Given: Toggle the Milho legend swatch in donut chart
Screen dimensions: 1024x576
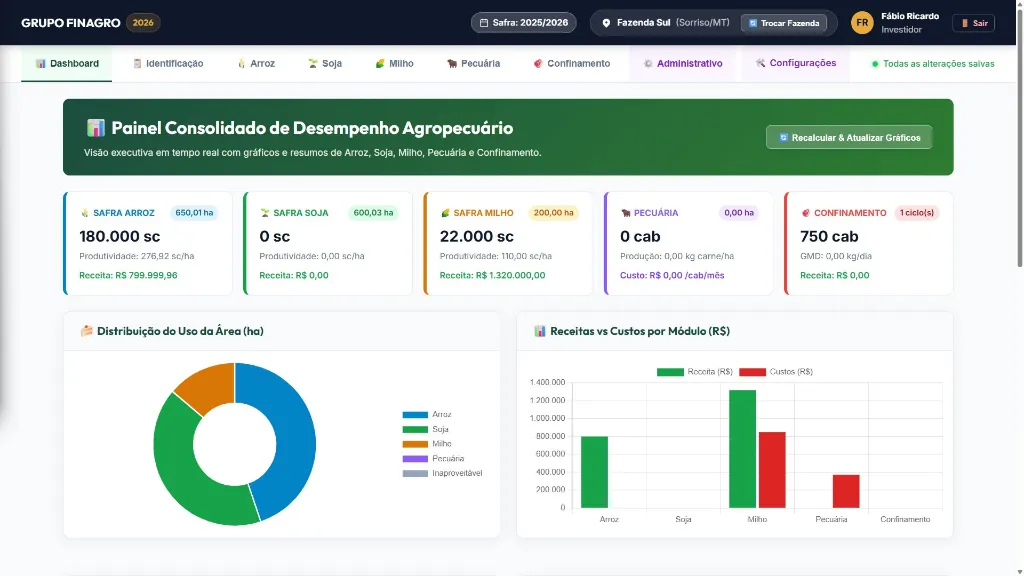Looking at the screenshot, I should click(x=415, y=444).
